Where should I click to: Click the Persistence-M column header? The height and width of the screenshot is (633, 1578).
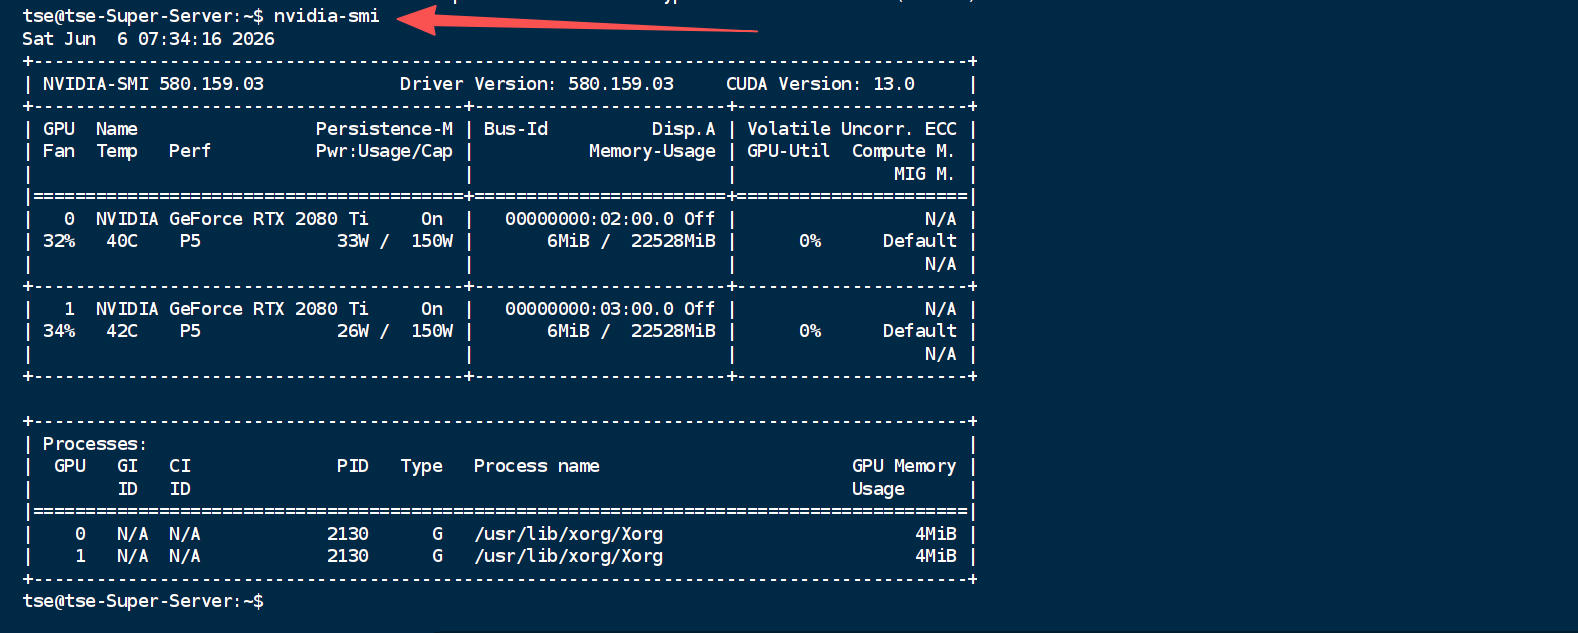[384, 129]
